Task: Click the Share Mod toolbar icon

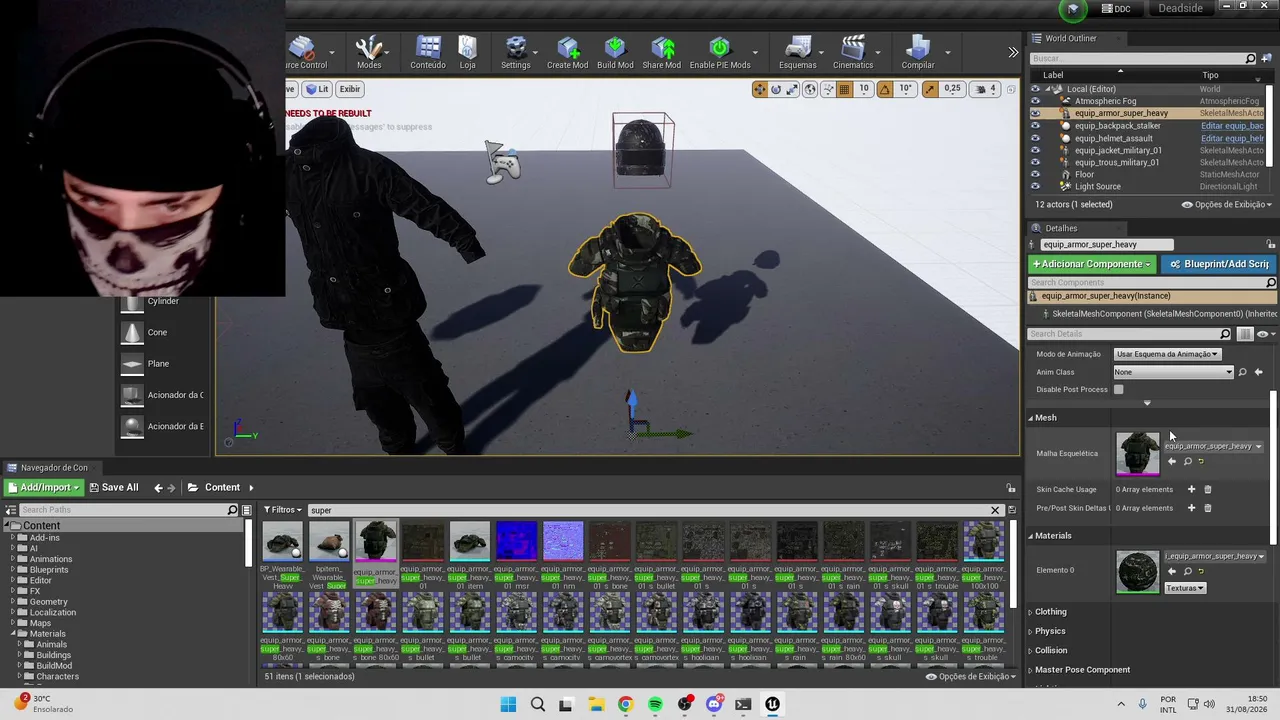Action: tap(661, 53)
